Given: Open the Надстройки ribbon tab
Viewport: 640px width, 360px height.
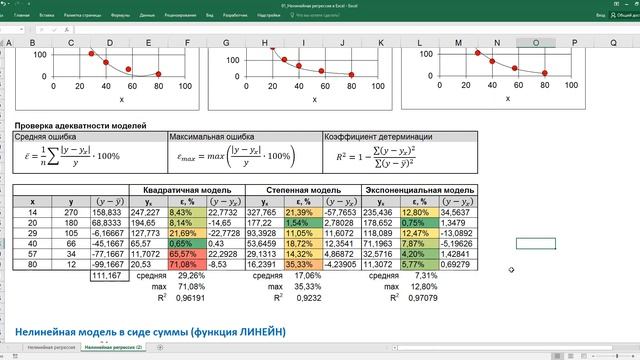Looking at the screenshot, I should [x=269, y=15].
